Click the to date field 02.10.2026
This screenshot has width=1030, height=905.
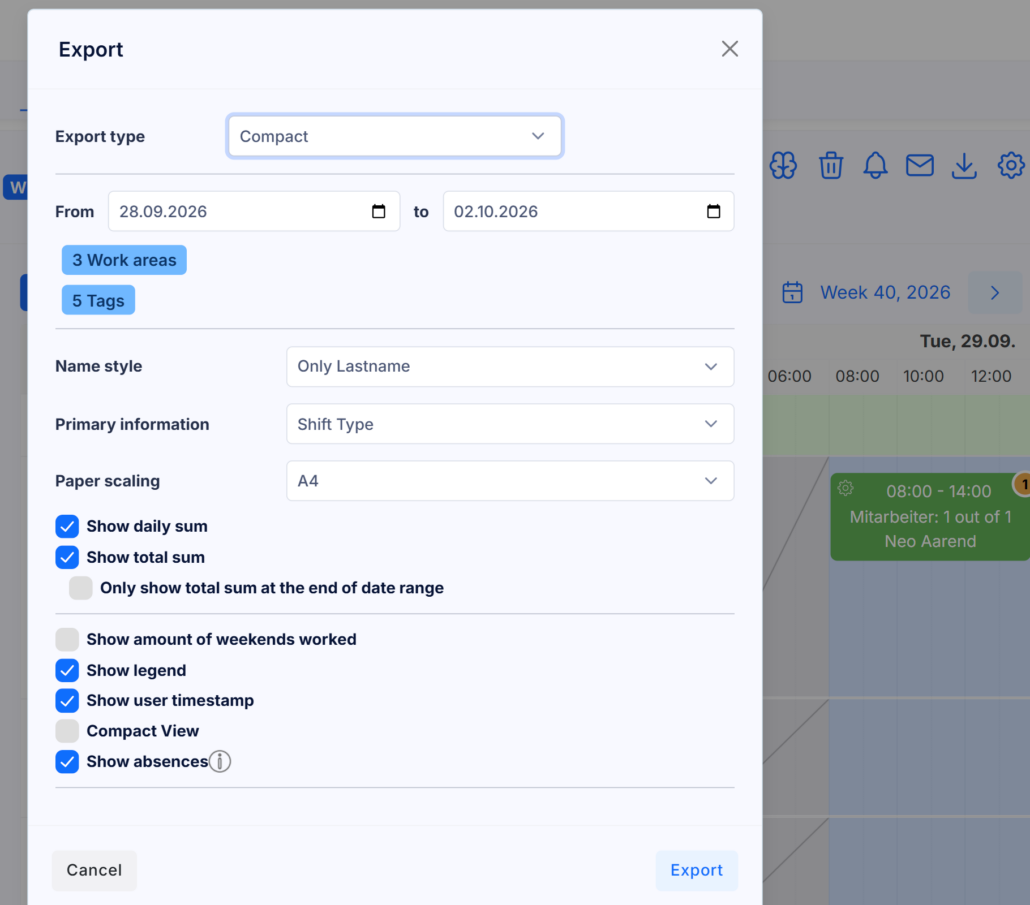point(589,211)
